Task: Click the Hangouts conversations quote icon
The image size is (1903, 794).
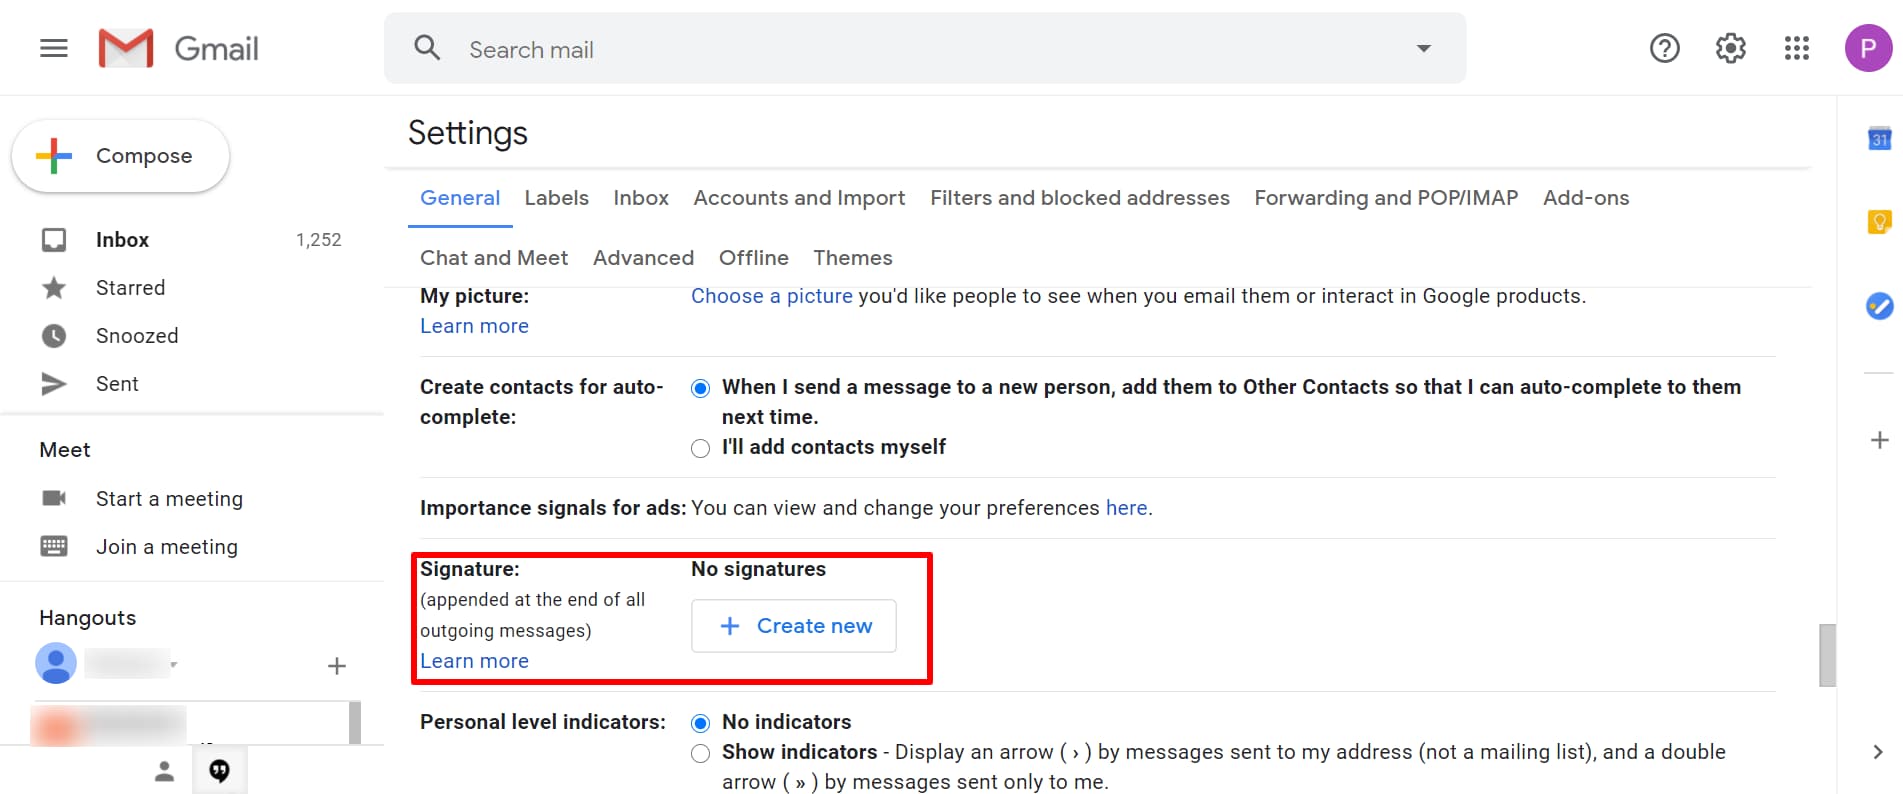Action: tap(219, 771)
